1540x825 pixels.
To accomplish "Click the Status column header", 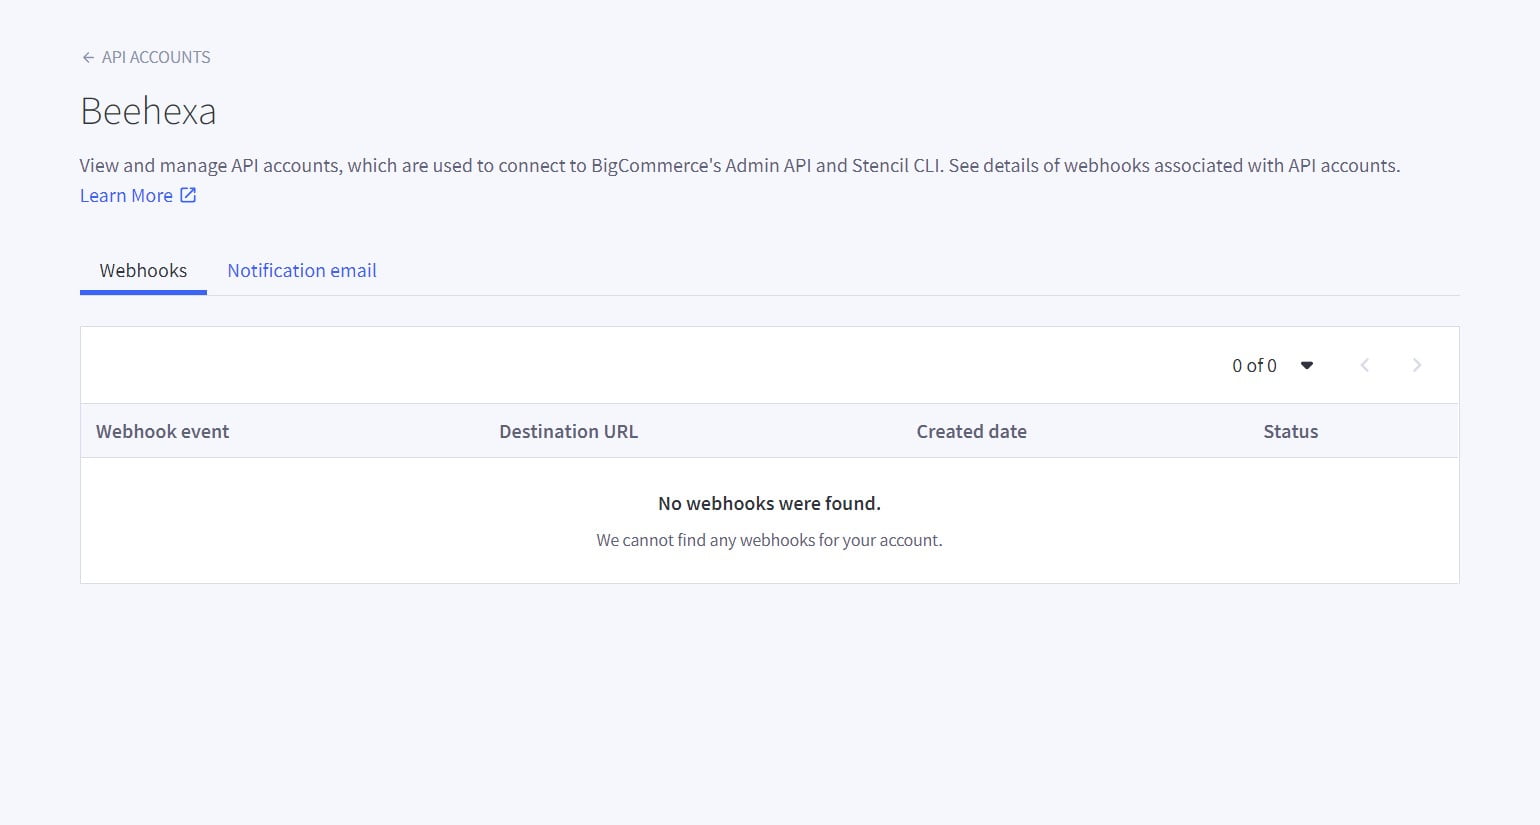I will click(x=1290, y=431).
